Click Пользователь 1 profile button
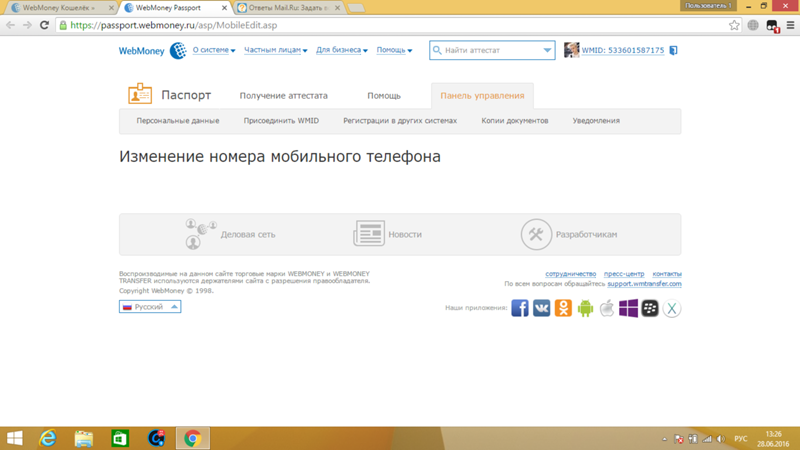This screenshot has height=450, width=800. tap(708, 6)
